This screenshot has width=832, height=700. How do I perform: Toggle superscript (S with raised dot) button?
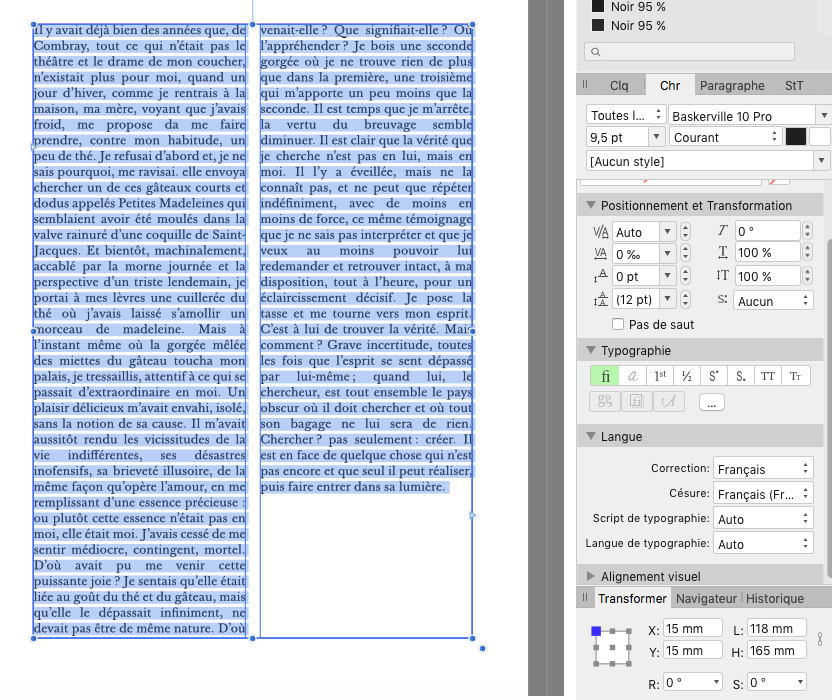coord(714,376)
